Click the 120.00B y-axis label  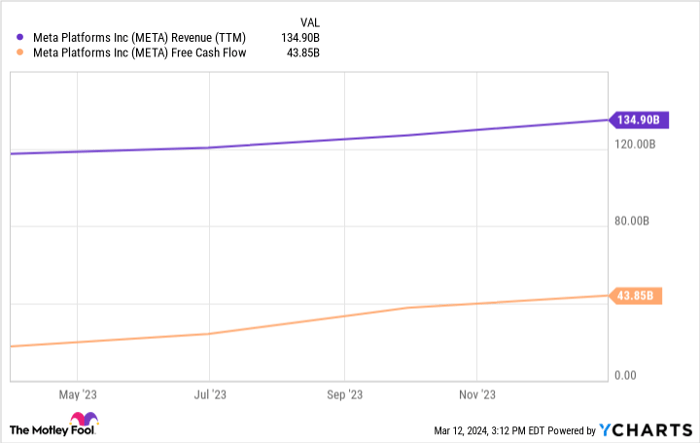tap(638, 144)
